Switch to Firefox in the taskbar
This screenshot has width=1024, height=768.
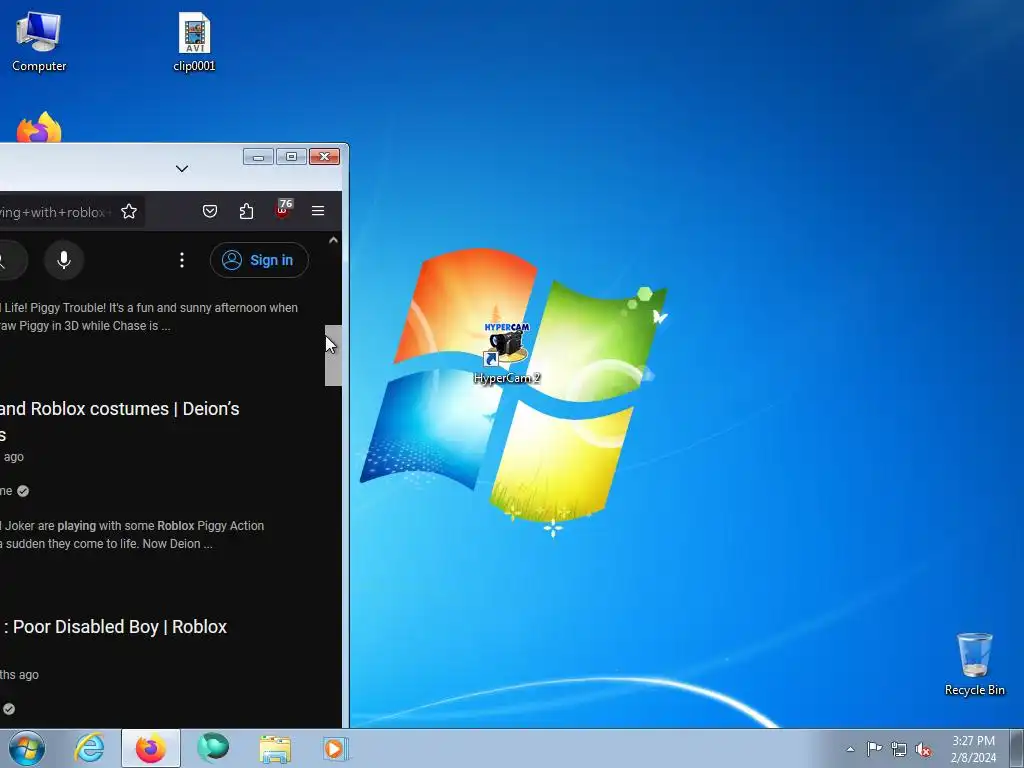(150, 748)
